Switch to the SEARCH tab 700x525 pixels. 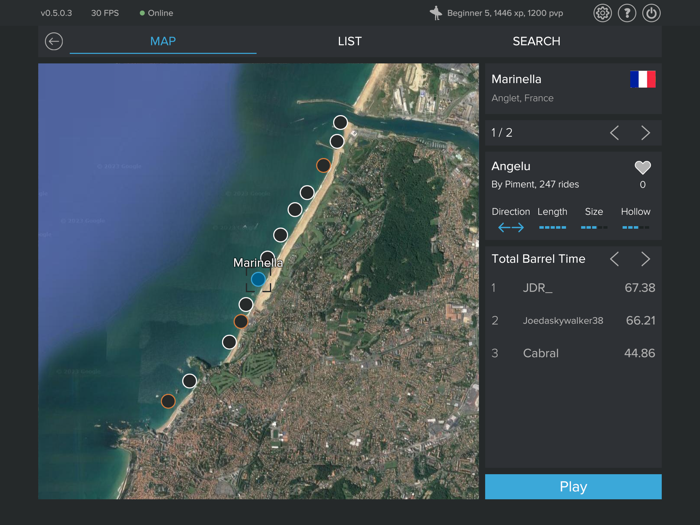coord(536,41)
